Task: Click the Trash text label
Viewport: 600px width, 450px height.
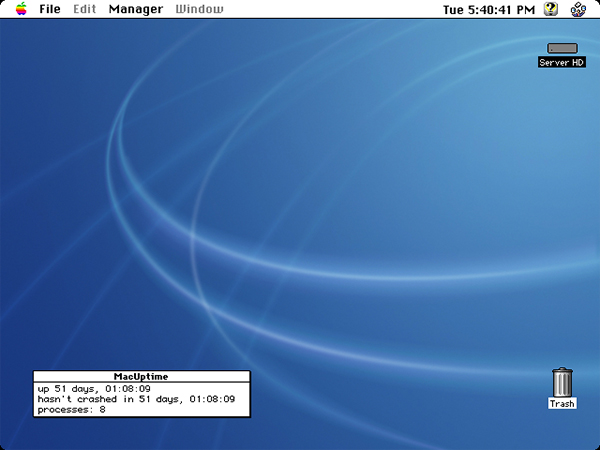Action: (x=562, y=404)
